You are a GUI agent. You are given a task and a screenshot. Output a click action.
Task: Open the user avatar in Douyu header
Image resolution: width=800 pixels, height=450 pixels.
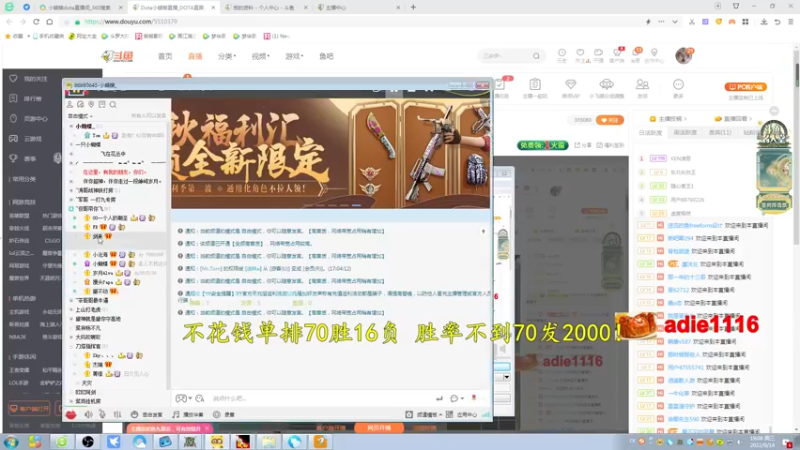pos(684,56)
